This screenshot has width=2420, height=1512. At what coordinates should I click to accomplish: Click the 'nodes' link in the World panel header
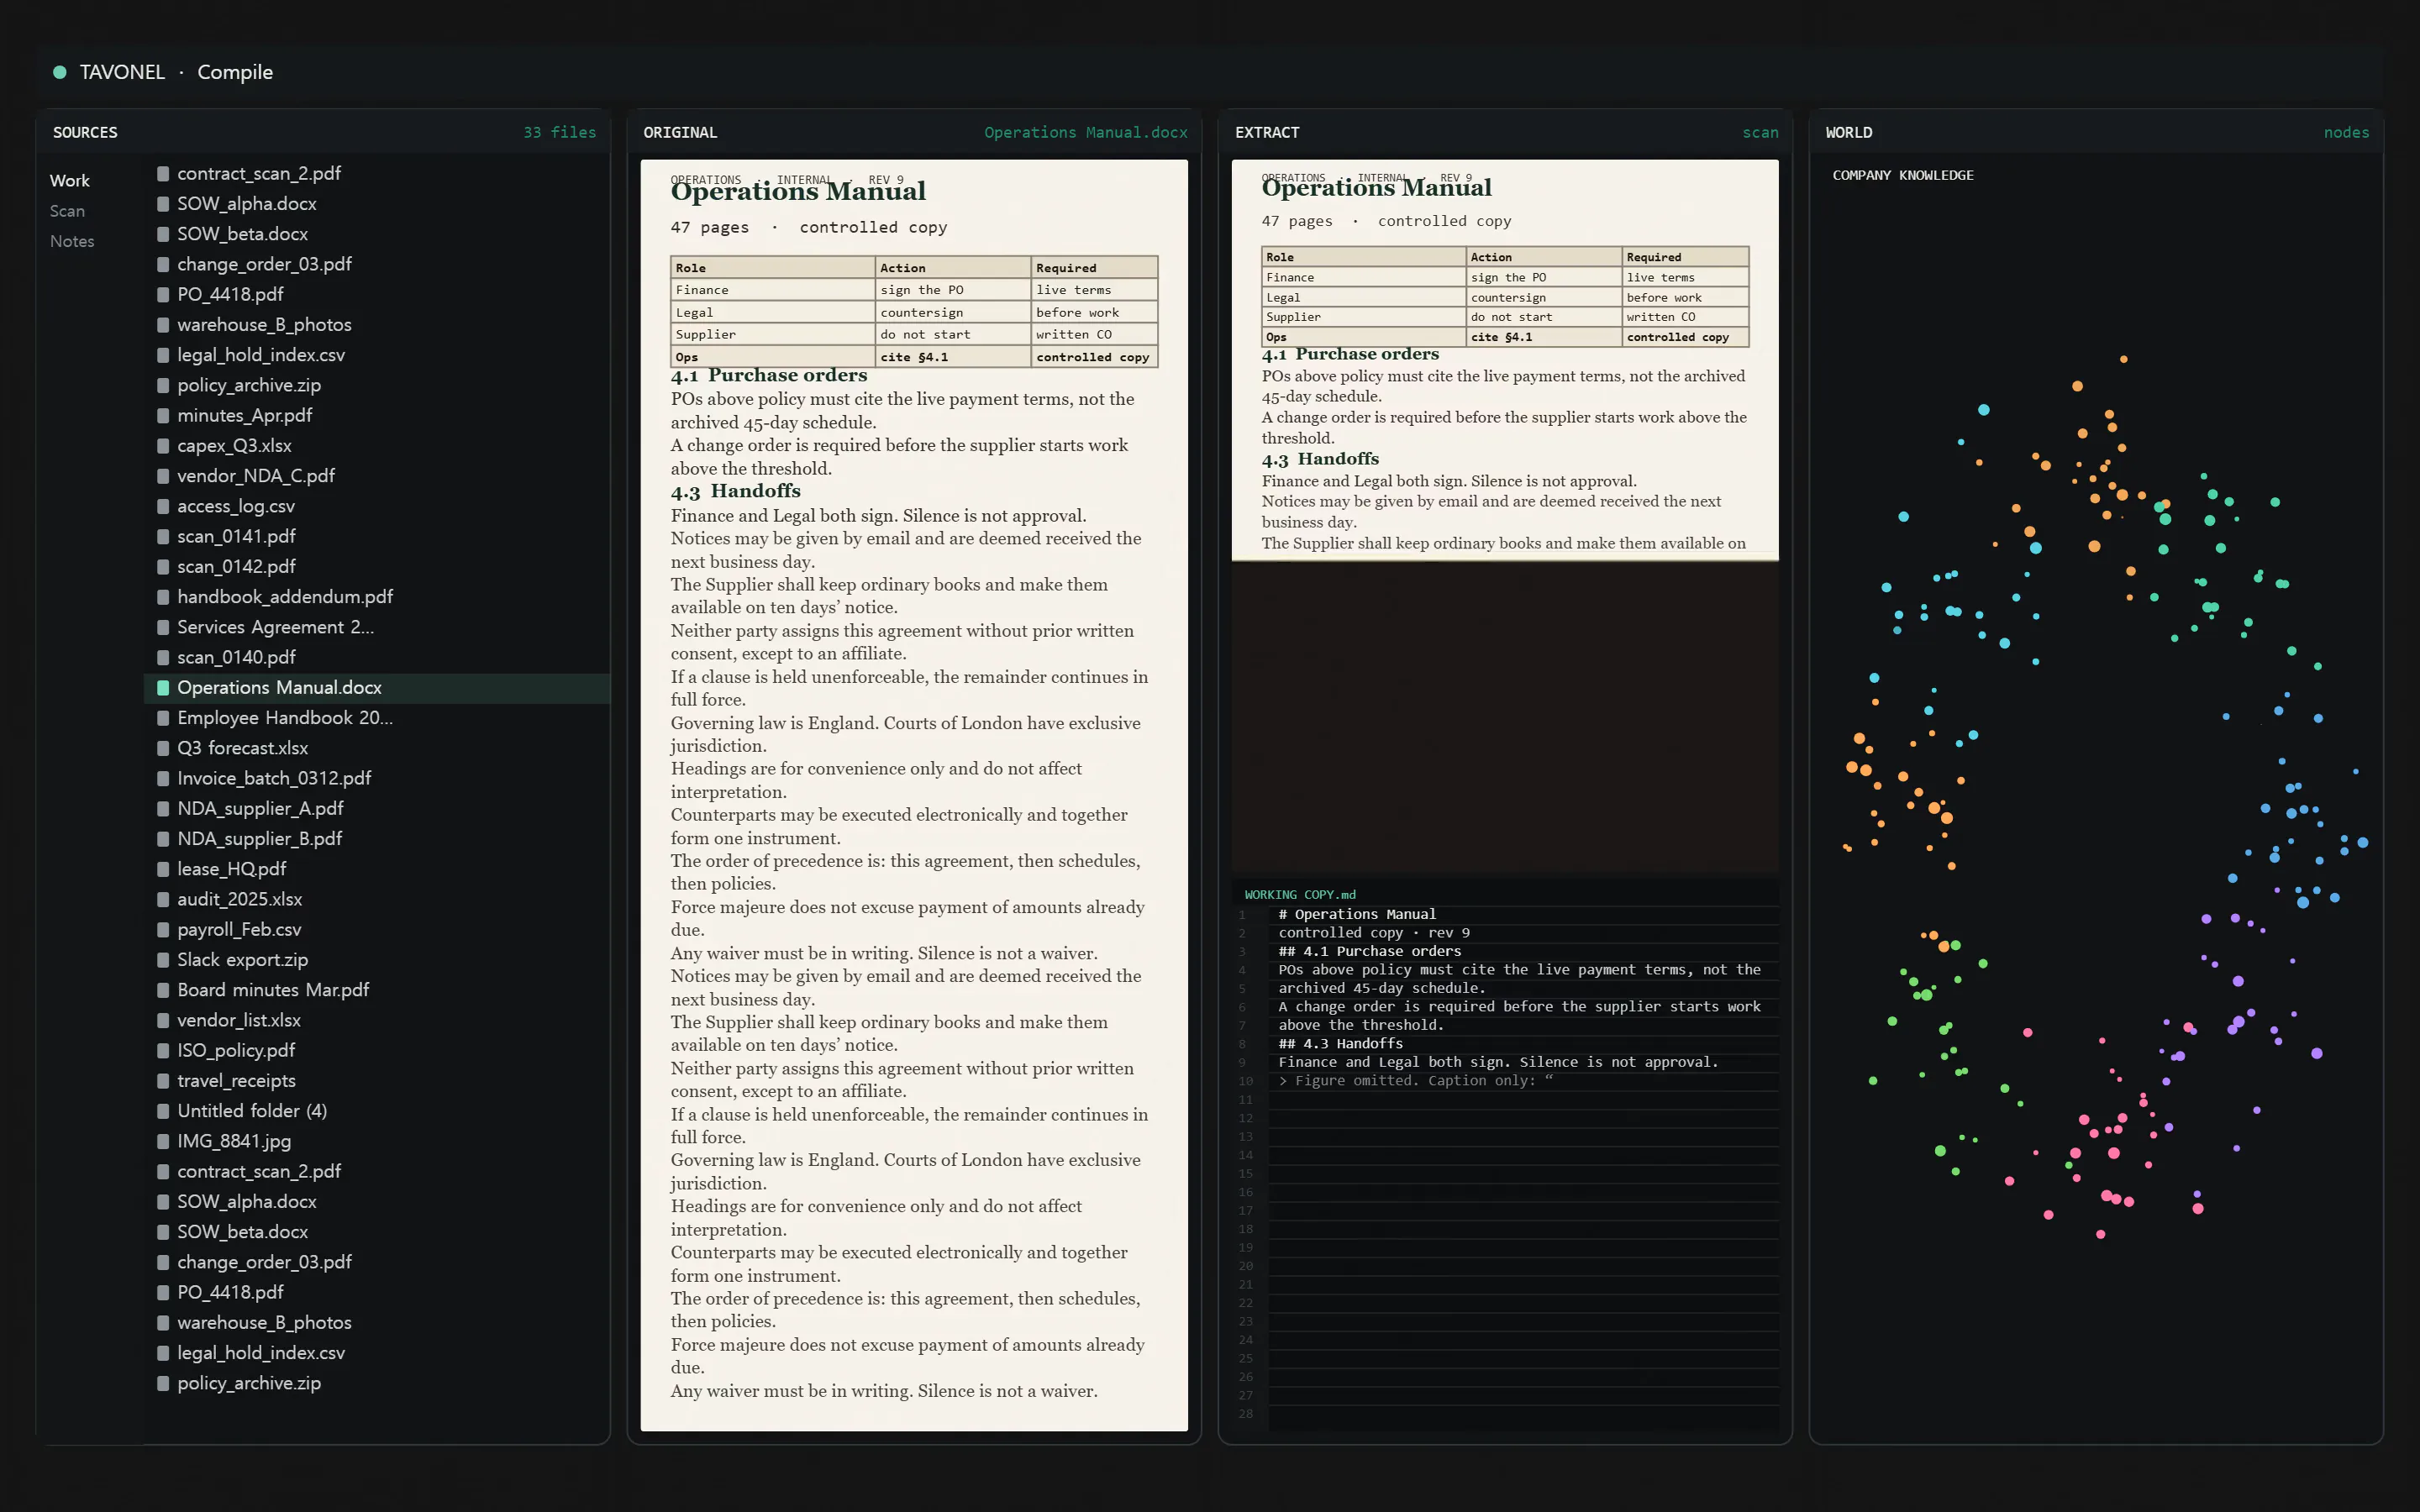(x=2346, y=132)
